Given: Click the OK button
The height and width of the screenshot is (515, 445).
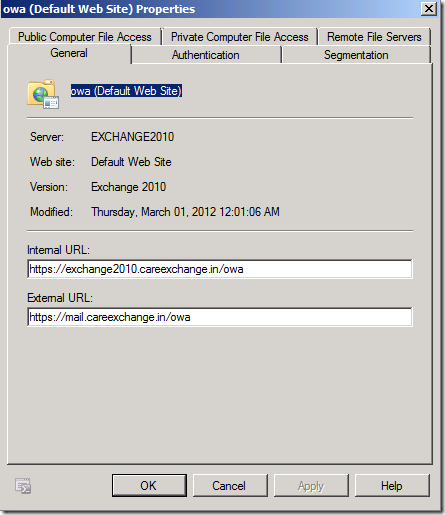Looking at the screenshot, I should [149, 485].
